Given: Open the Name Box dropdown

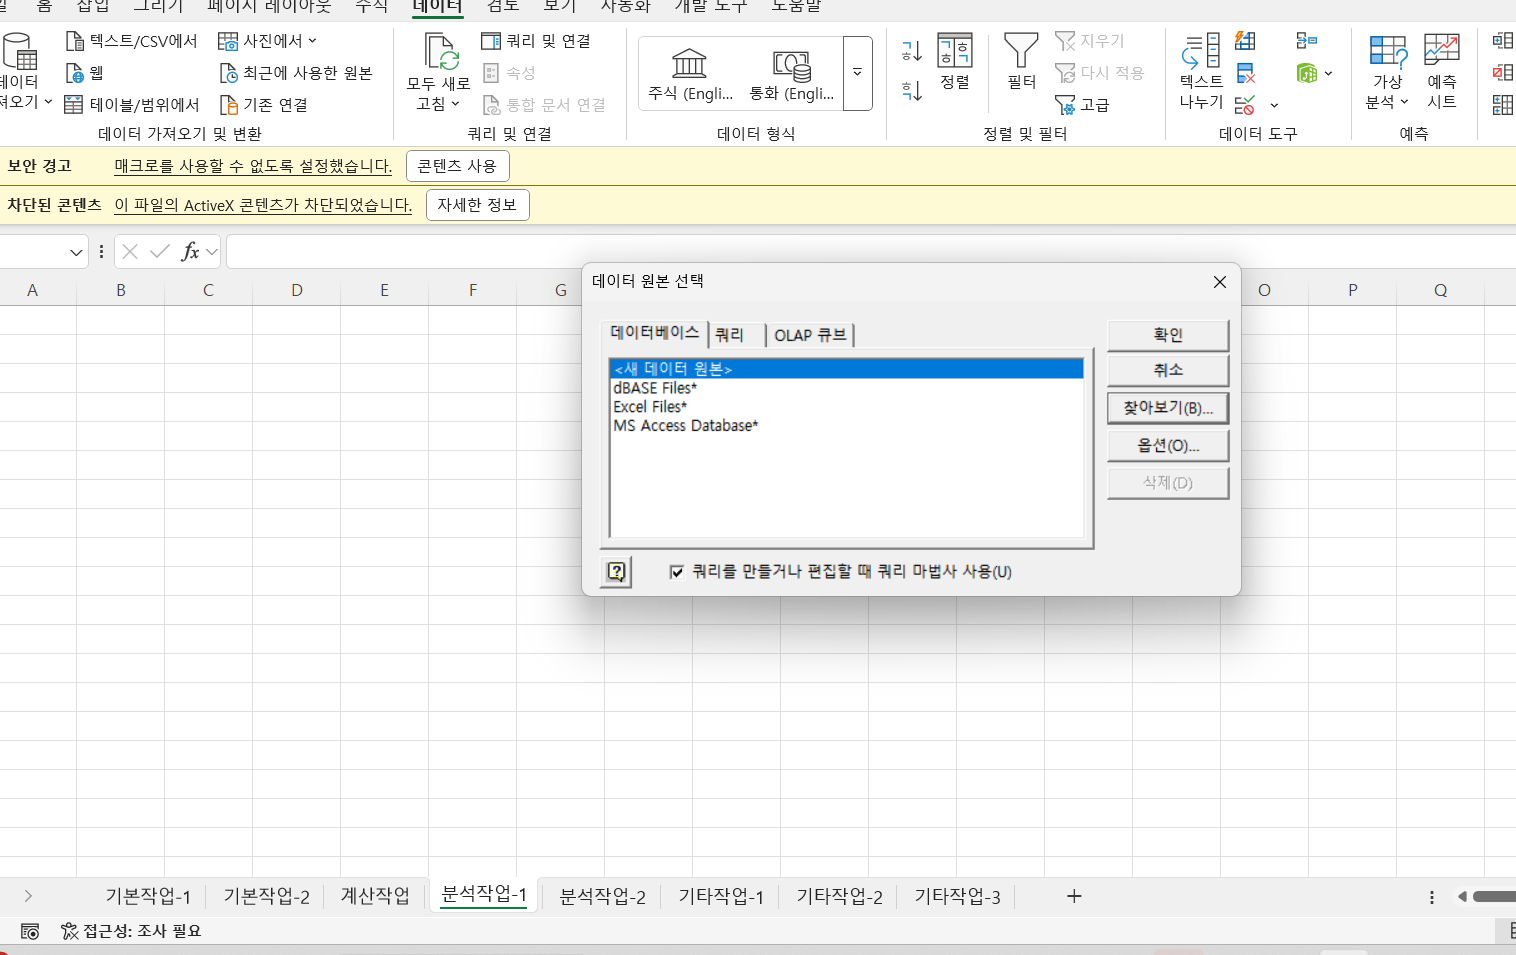Looking at the screenshot, I should point(76,253).
